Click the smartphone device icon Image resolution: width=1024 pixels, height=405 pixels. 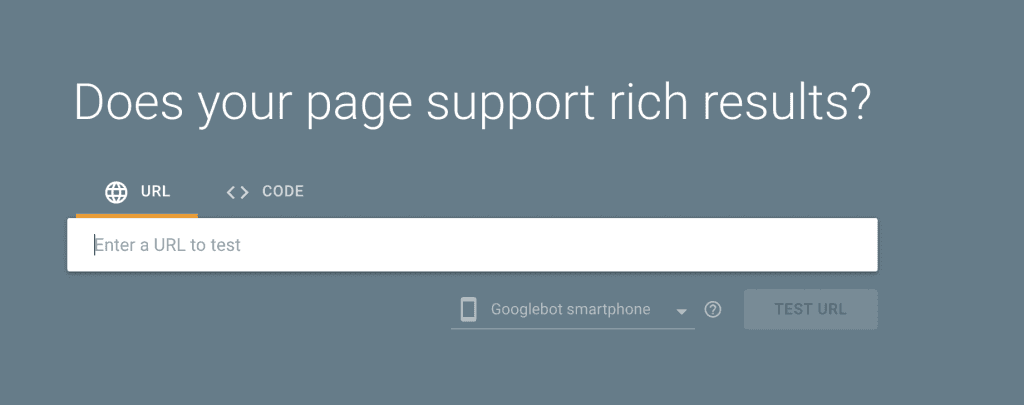coord(468,309)
